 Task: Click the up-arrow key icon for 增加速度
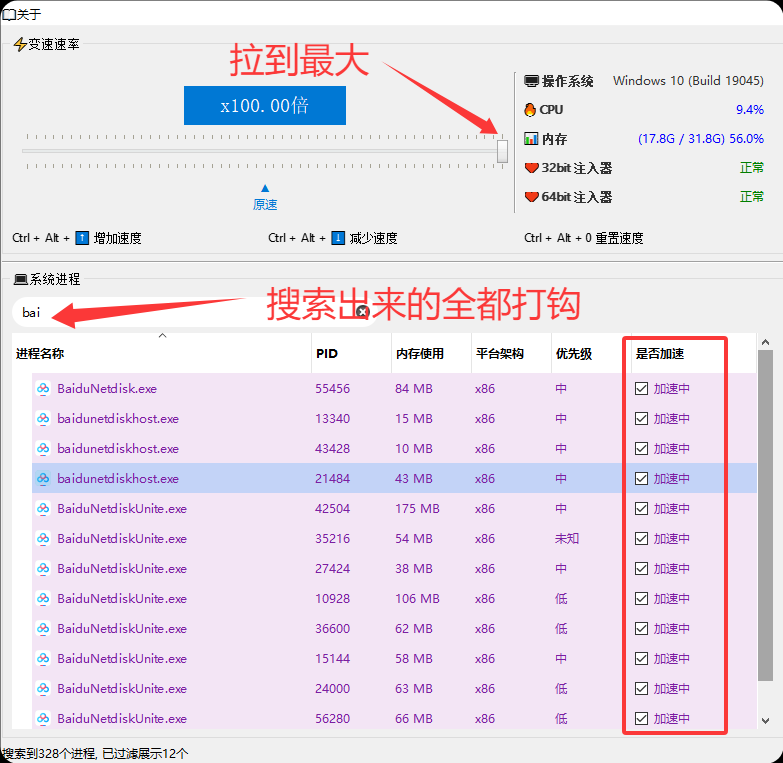pyautogui.click(x=82, y=238)
